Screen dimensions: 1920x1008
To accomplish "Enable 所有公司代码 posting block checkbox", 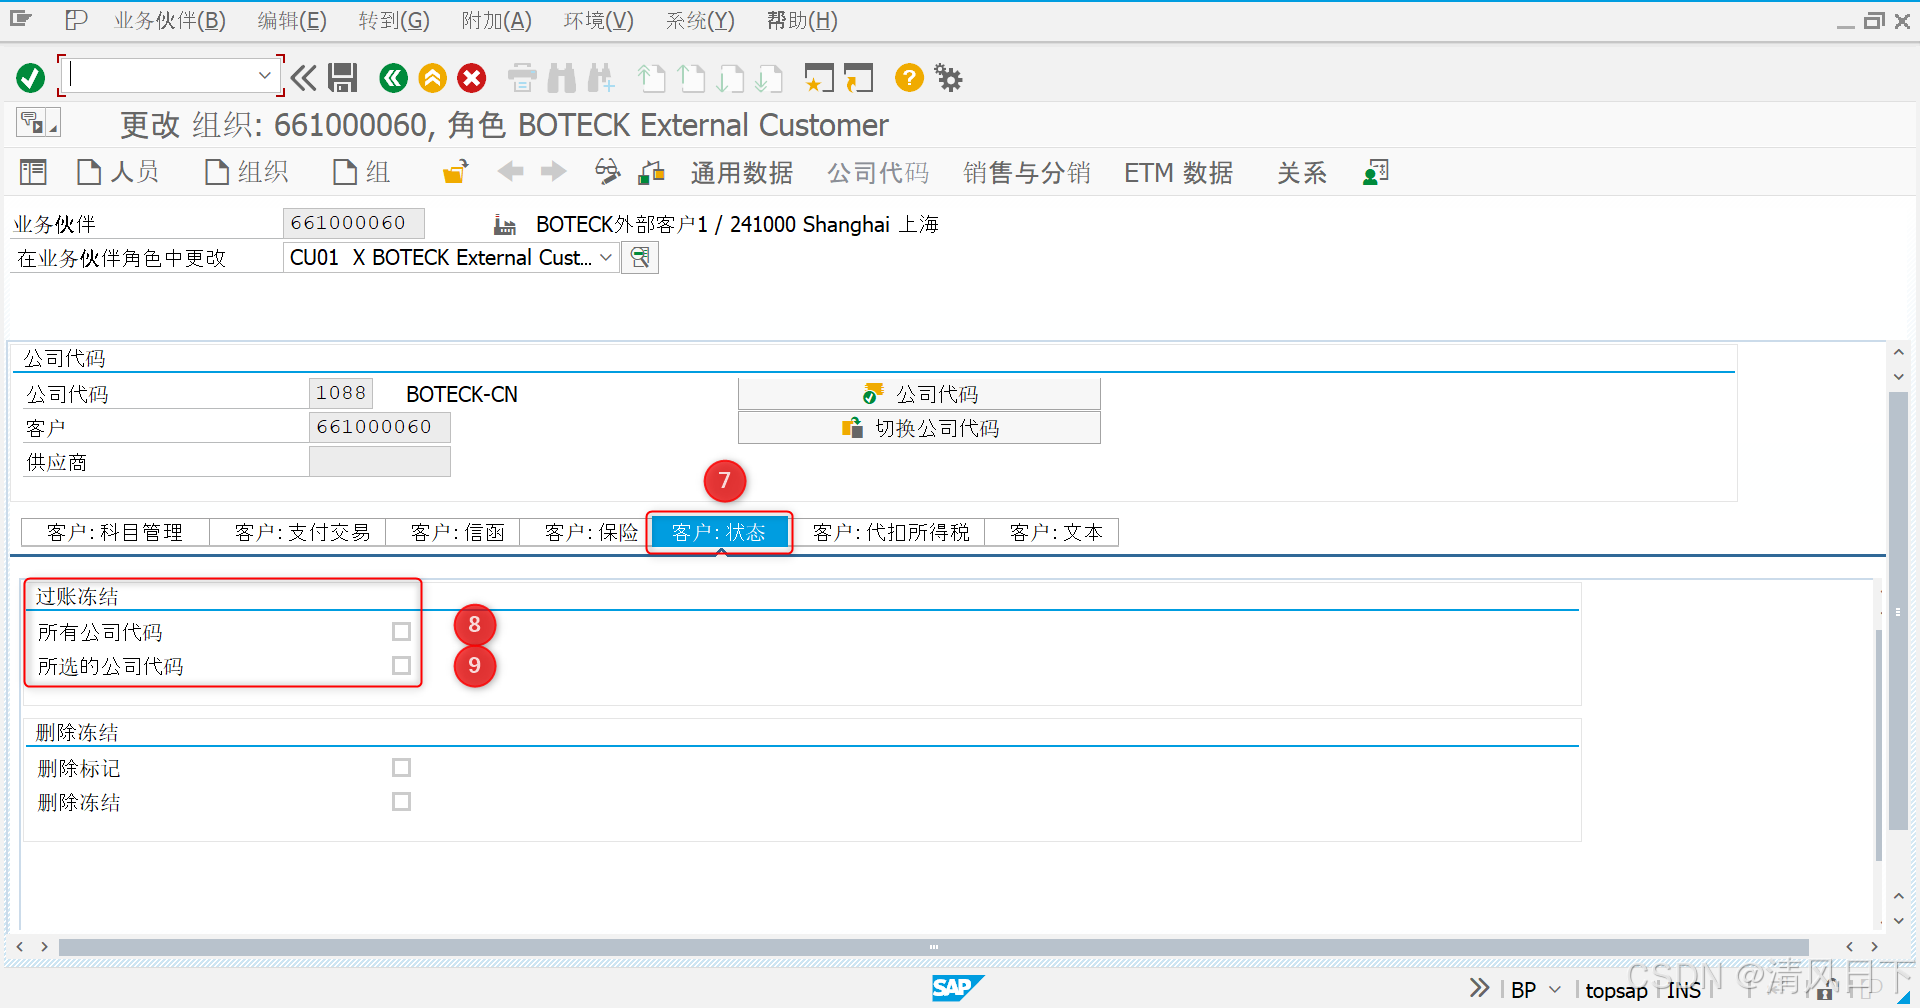I will click(401, 631).
